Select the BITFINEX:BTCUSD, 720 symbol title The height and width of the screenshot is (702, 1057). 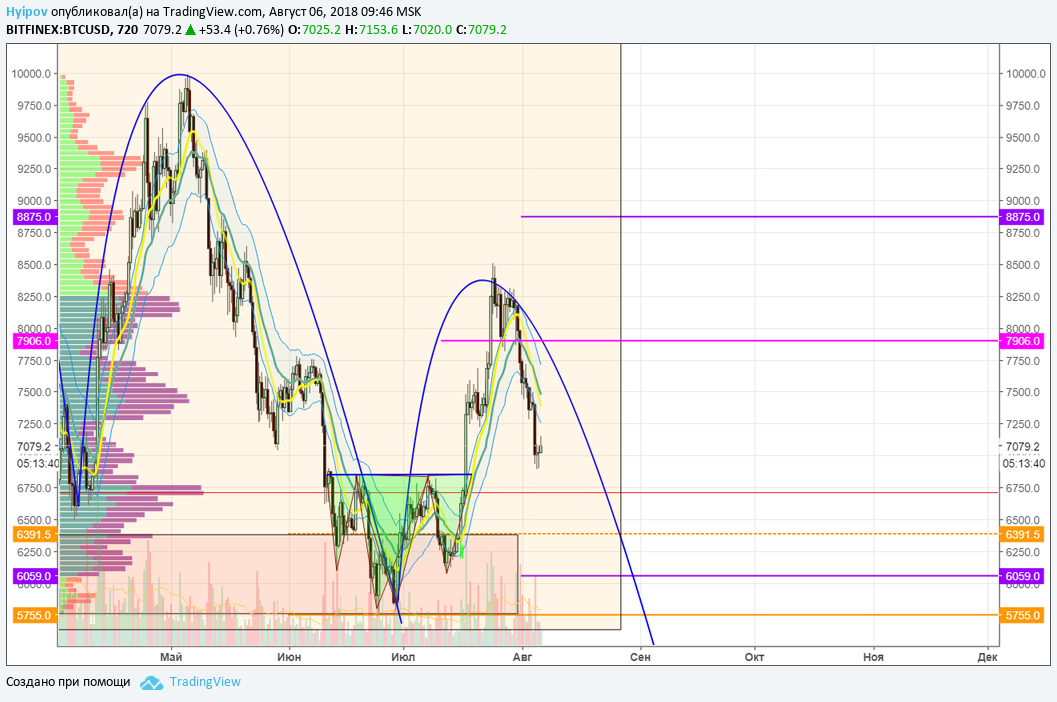(72, 30)
